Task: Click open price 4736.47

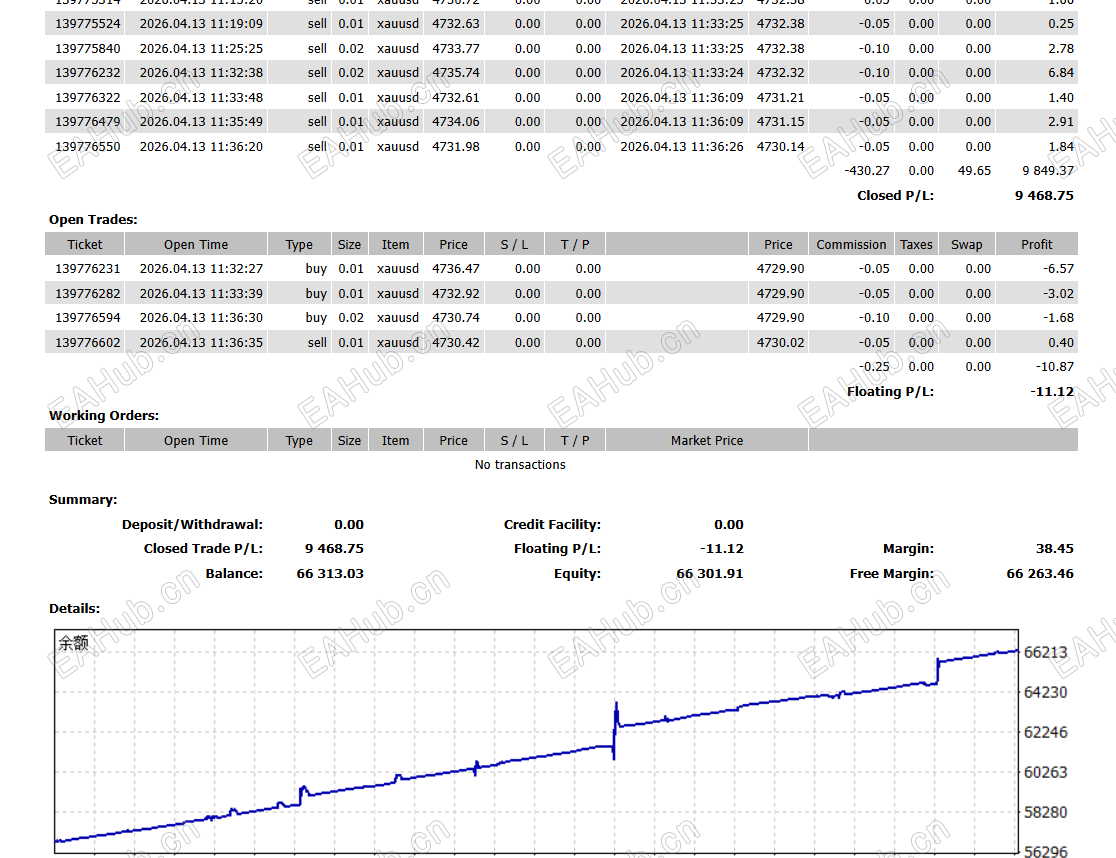Action: tap(456, 269)
